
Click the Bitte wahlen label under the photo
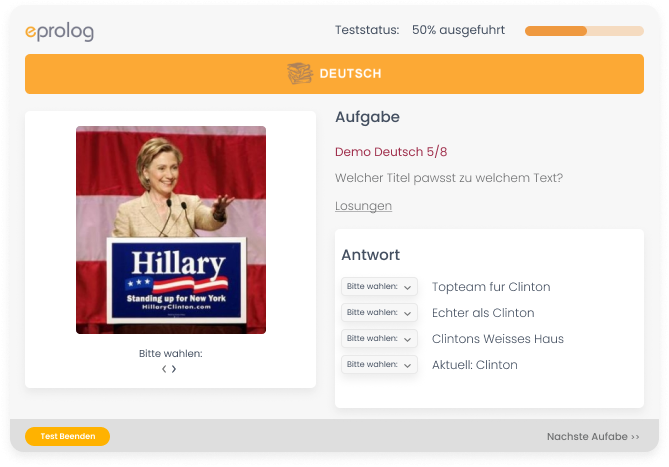171,354
